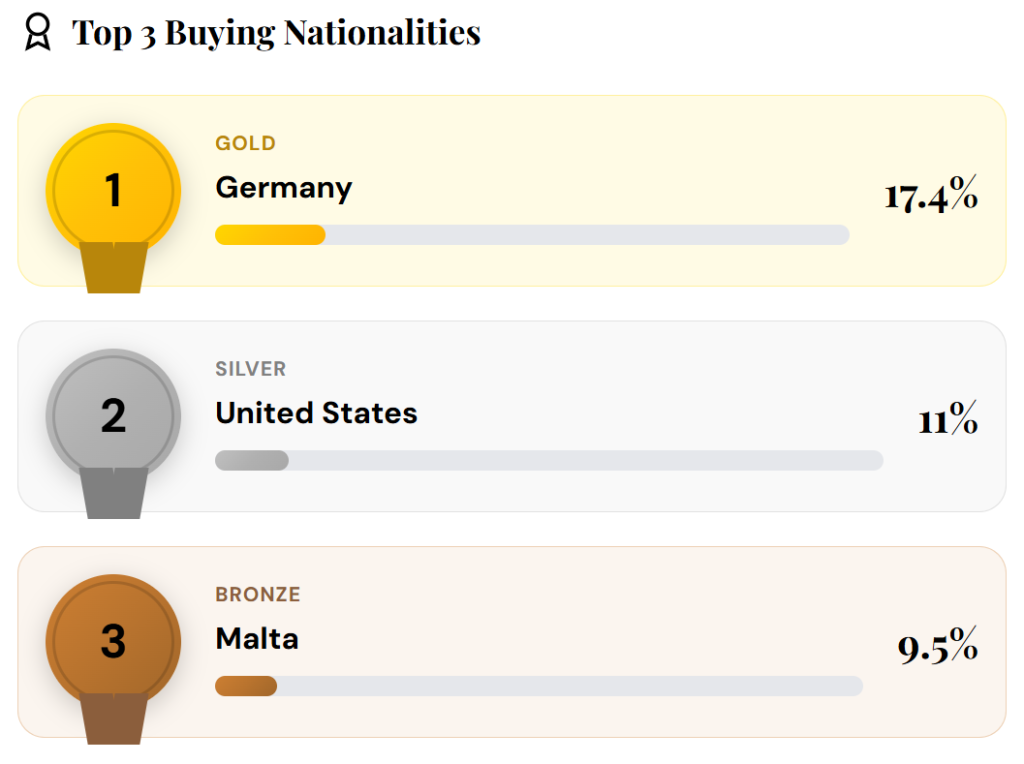Screen dimensions: 1024x764
Task: Click the gold number 1 medal
Action: [113, 190]
